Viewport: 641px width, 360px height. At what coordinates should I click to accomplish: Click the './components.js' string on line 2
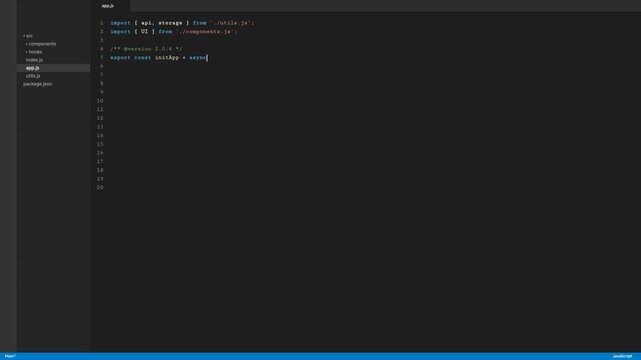(x=206, y=31)
